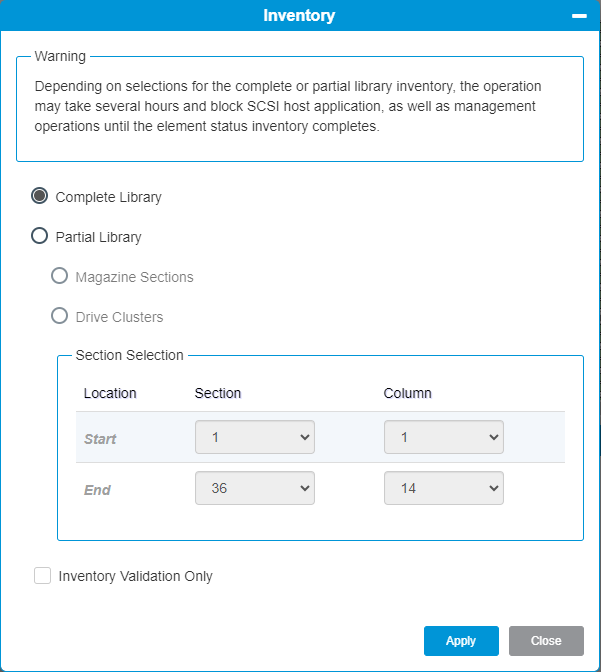
Task: Expand the Start Column dropdown
Action: (444, 437)
